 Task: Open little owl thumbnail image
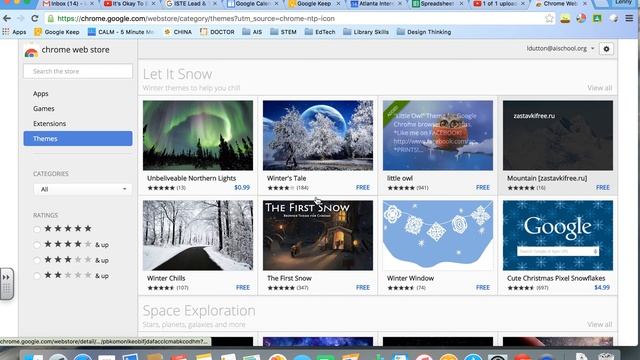(438, 136)
